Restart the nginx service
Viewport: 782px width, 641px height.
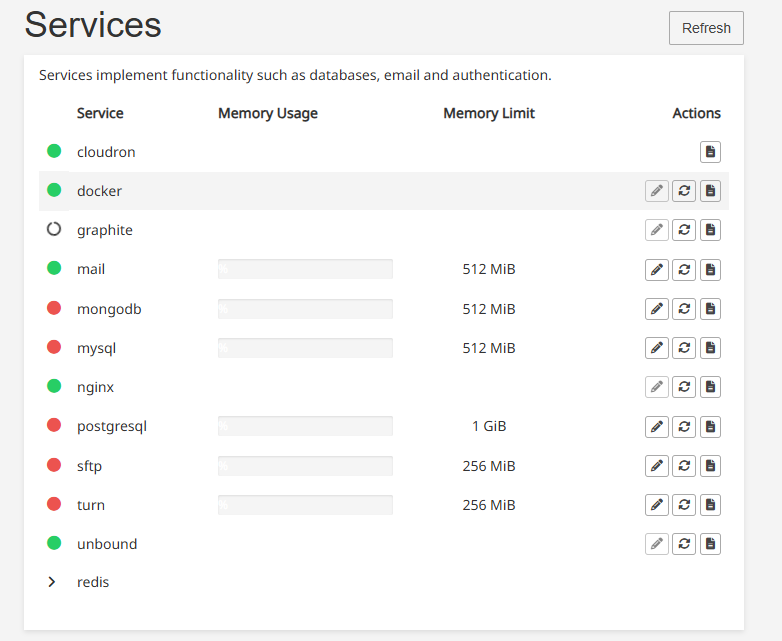(x=684, y=387)
